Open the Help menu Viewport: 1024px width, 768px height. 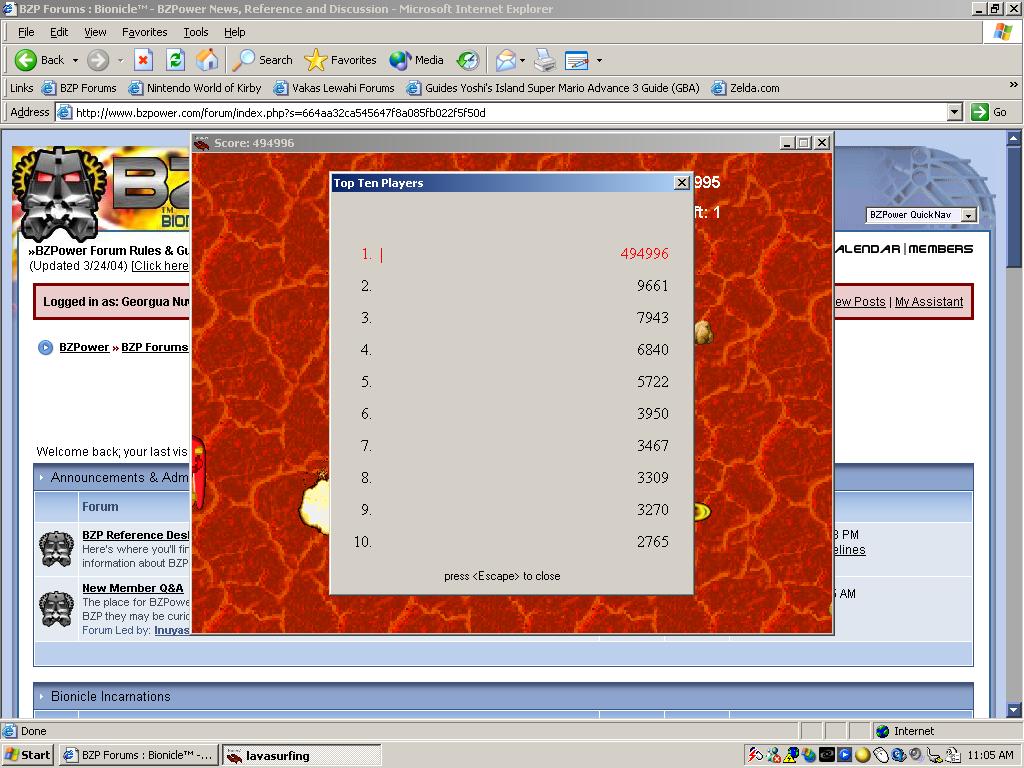tap(234, 32)
